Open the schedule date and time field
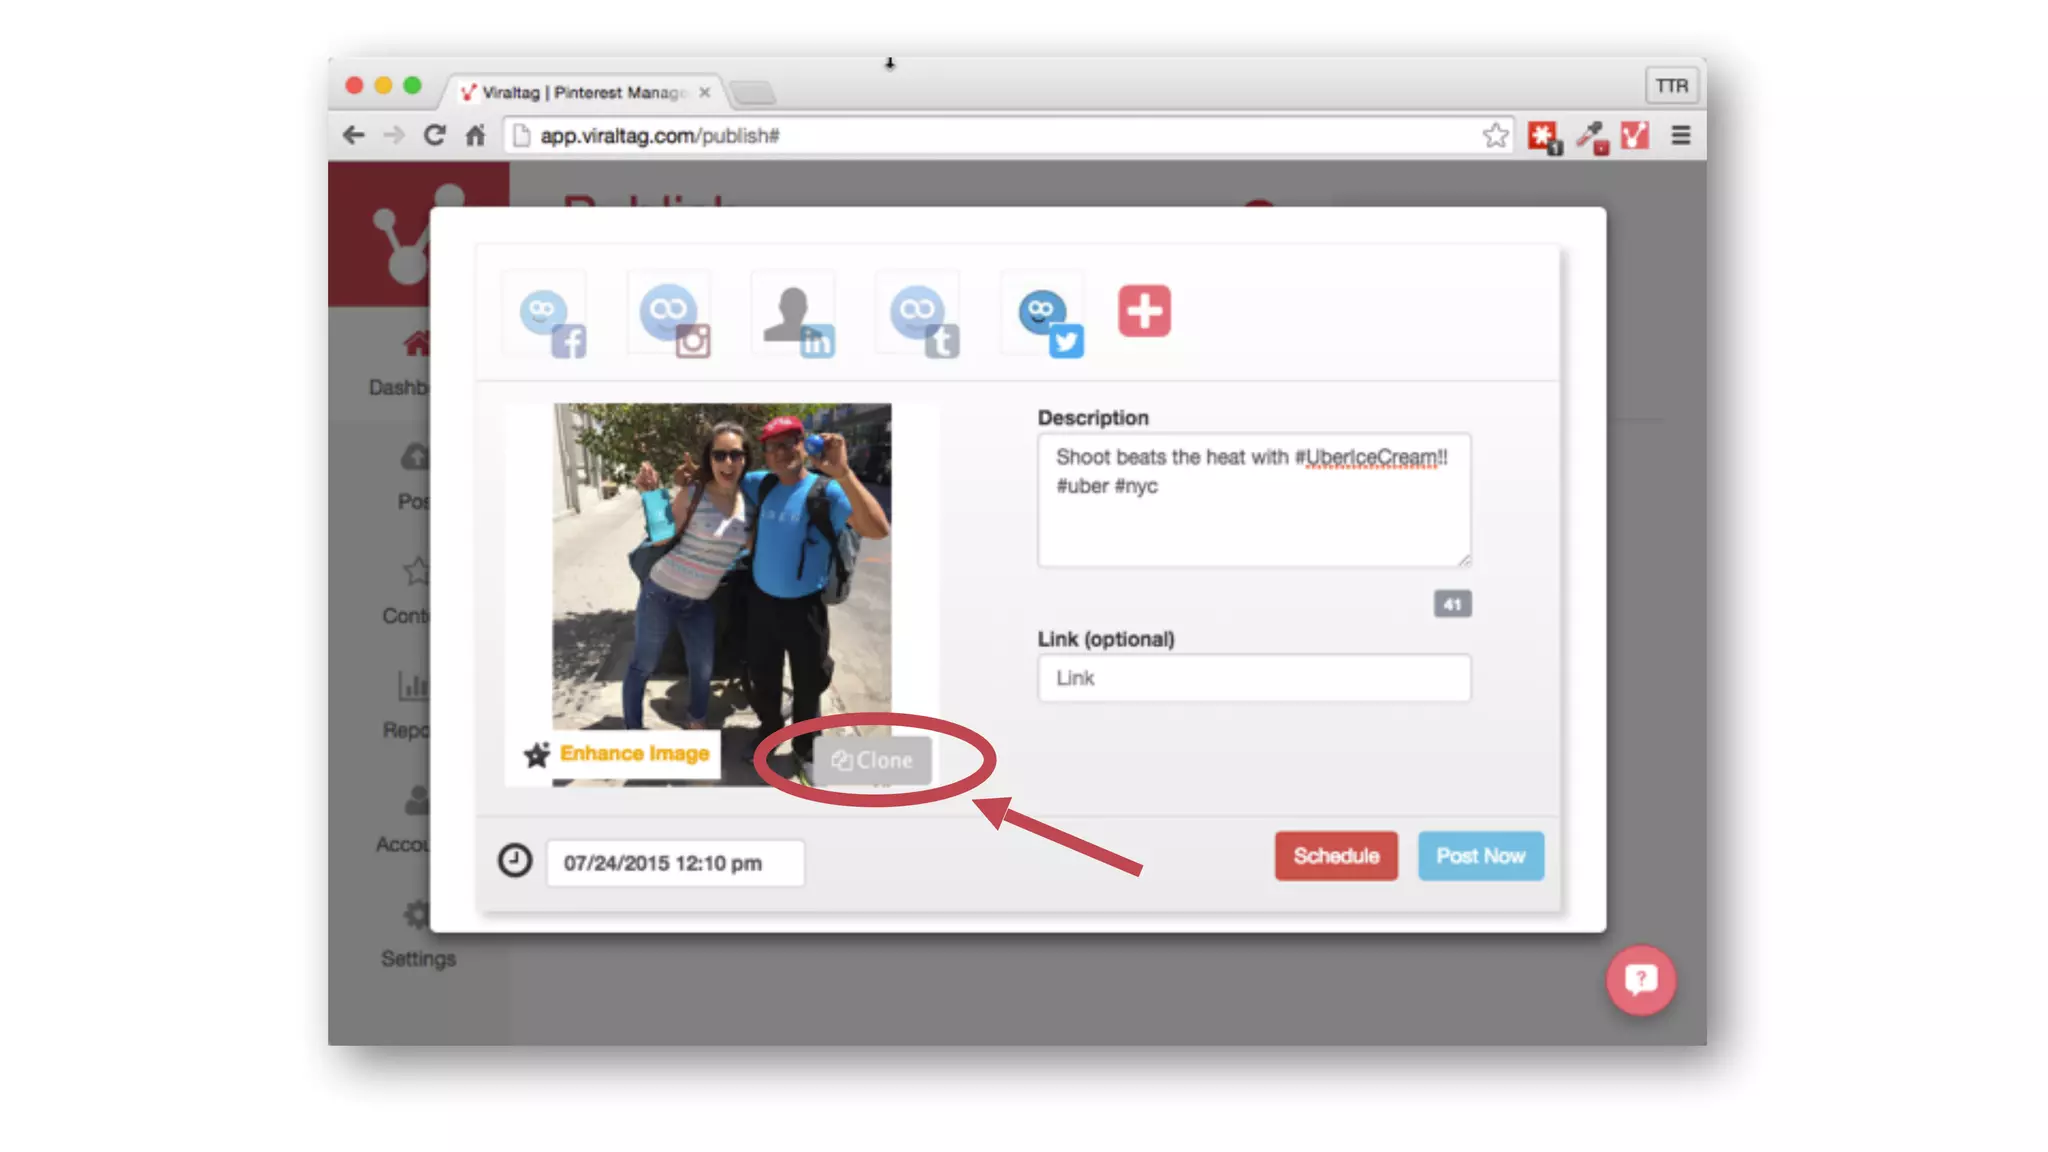 coord(674,863)
